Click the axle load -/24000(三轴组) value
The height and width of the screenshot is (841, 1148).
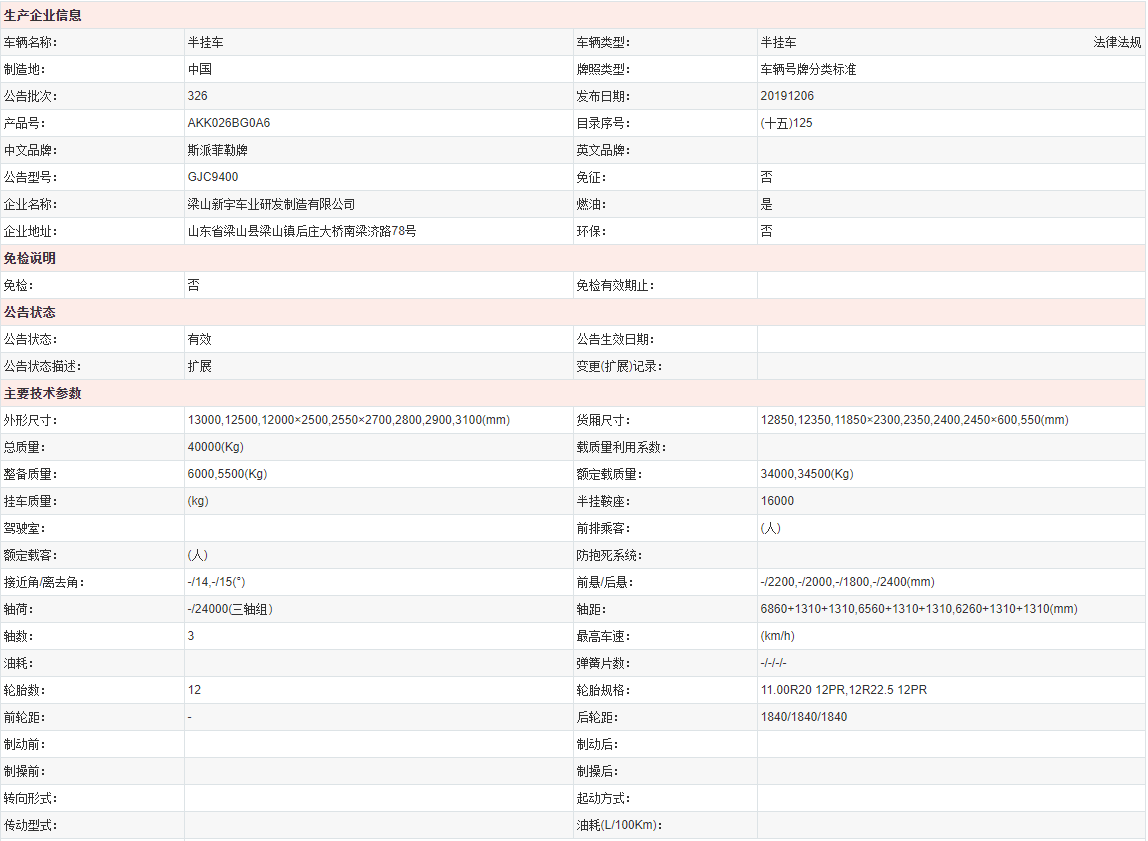coord(230,609)
